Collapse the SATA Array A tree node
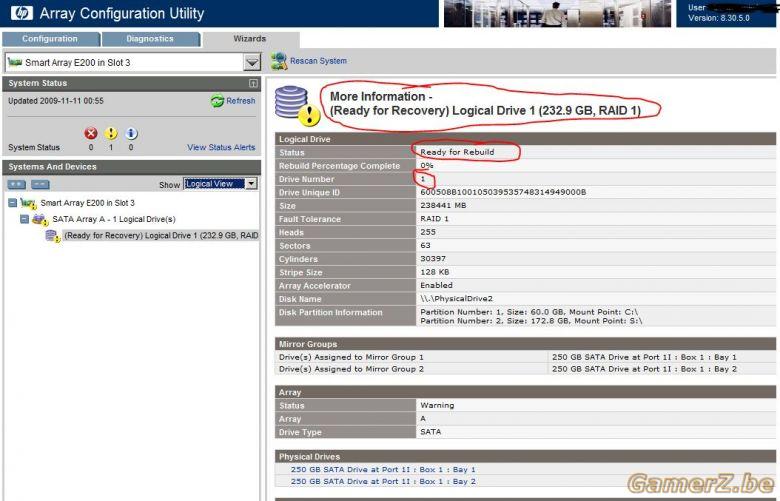The width and height of the screenshot is (780, 501). (x=24, y=219)
